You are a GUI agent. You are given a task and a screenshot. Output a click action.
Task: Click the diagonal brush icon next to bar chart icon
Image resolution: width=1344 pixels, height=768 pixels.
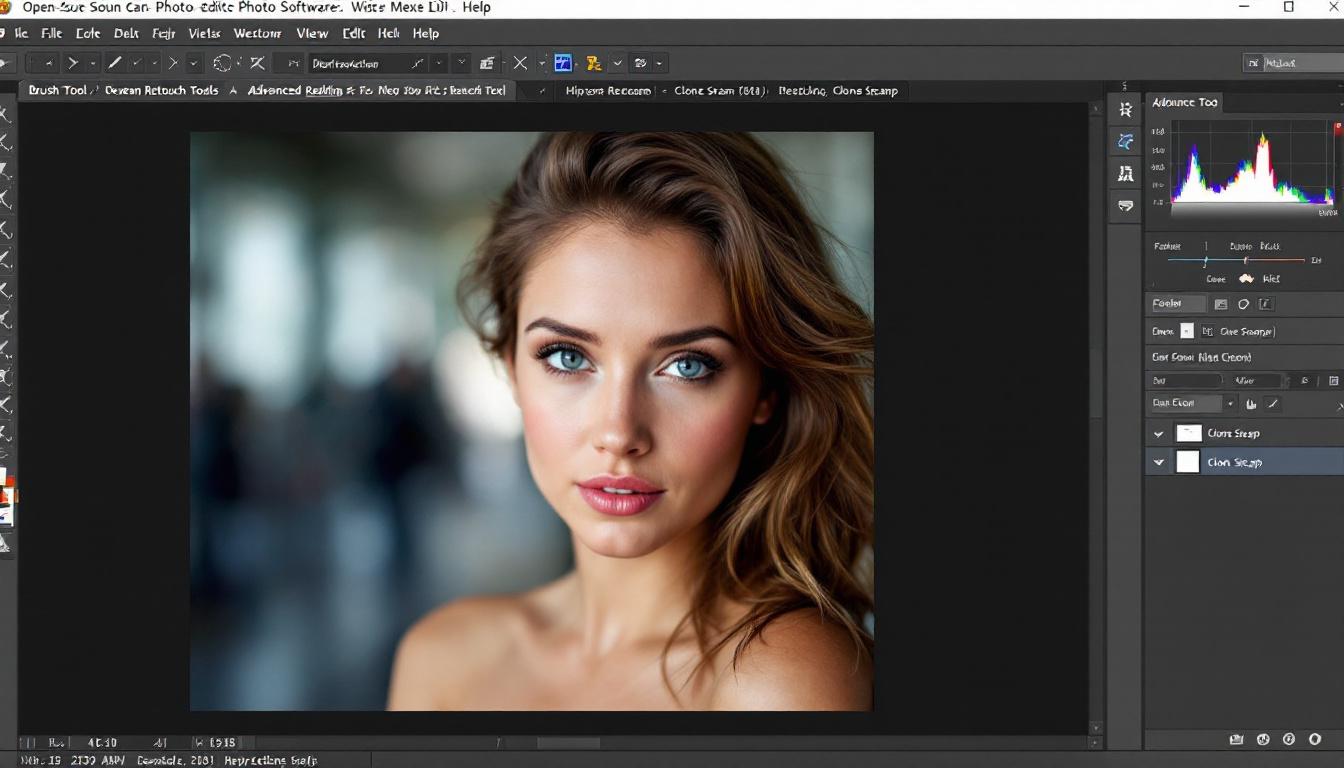tap(1273, 404)
